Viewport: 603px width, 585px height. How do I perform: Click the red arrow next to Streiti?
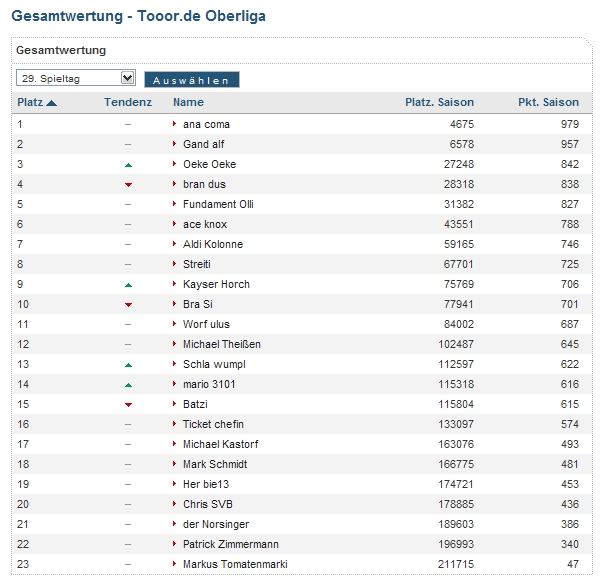click(175, 264)
